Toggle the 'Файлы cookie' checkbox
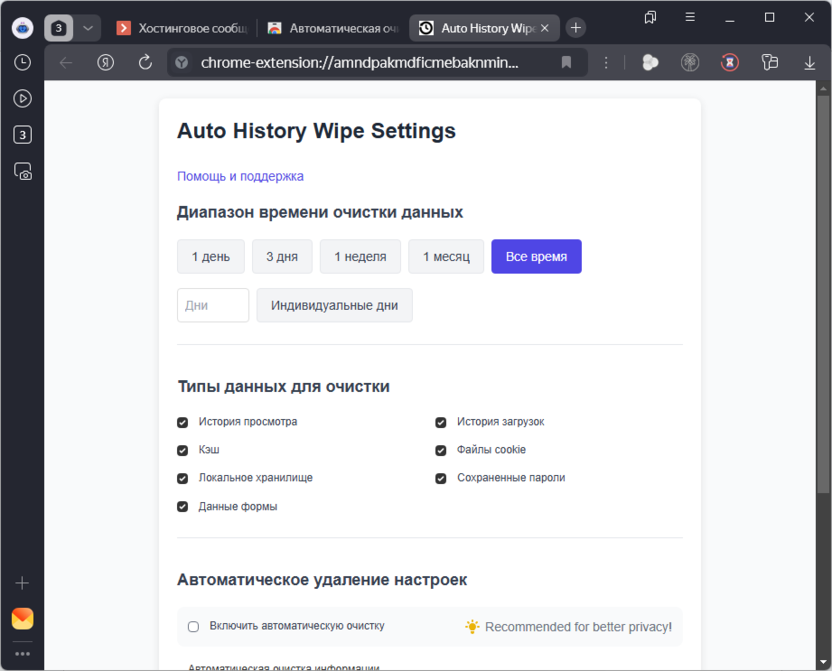The width and height of the screenshot is (832, 671). pyautogui.click(x=441, y=450)
